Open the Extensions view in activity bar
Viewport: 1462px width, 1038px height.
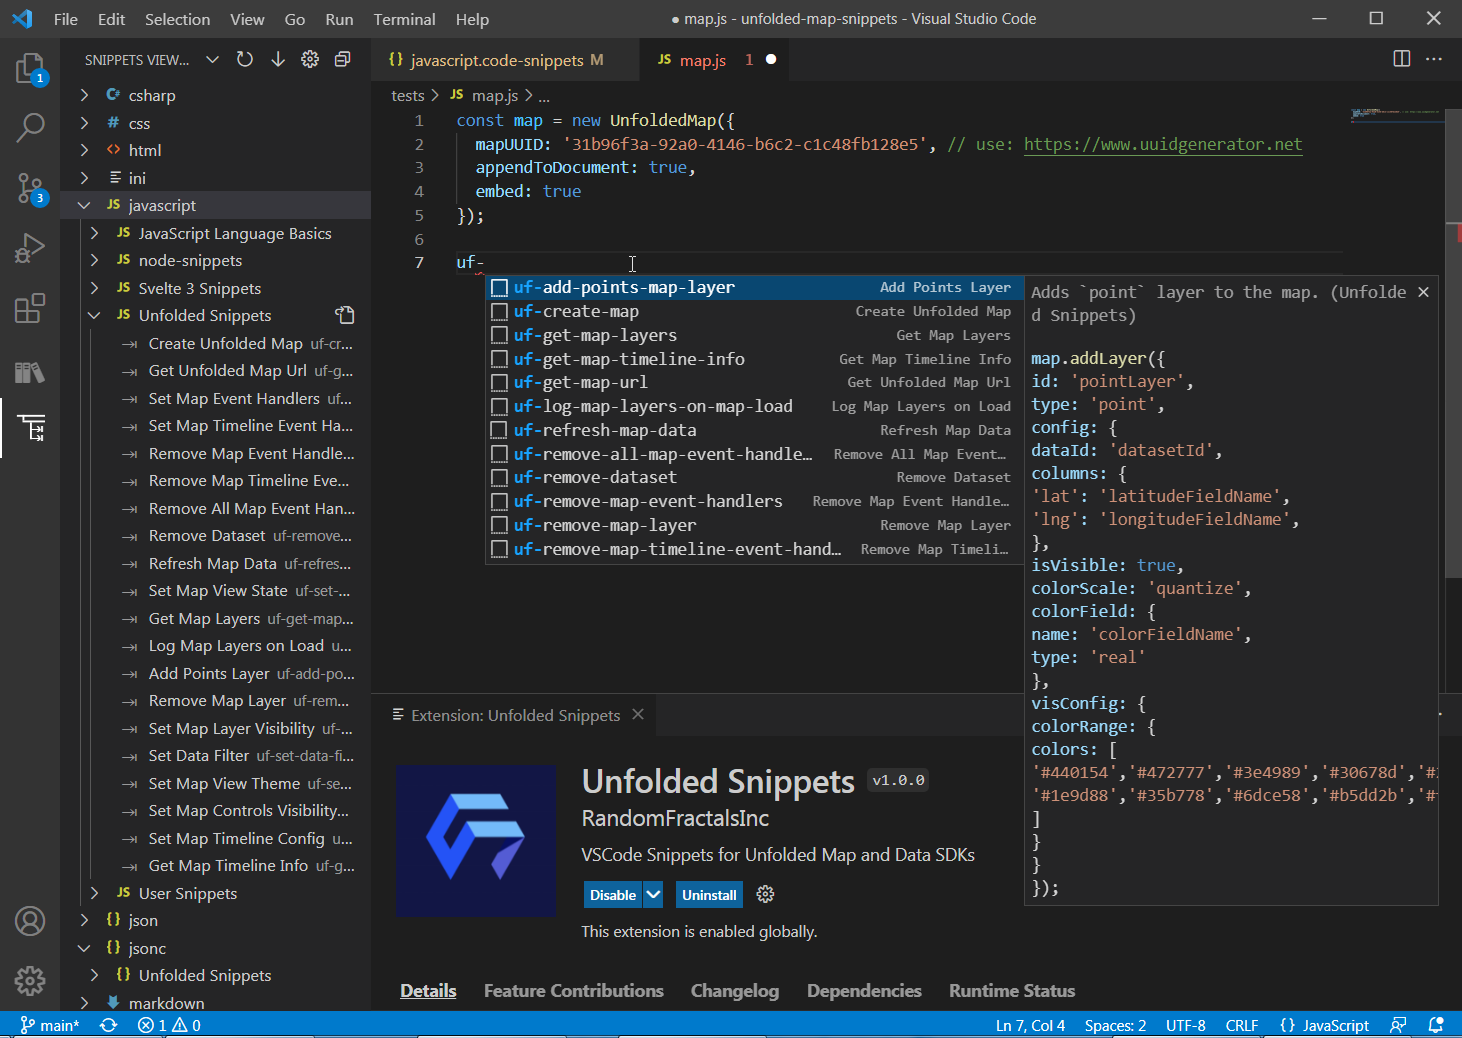30,308
